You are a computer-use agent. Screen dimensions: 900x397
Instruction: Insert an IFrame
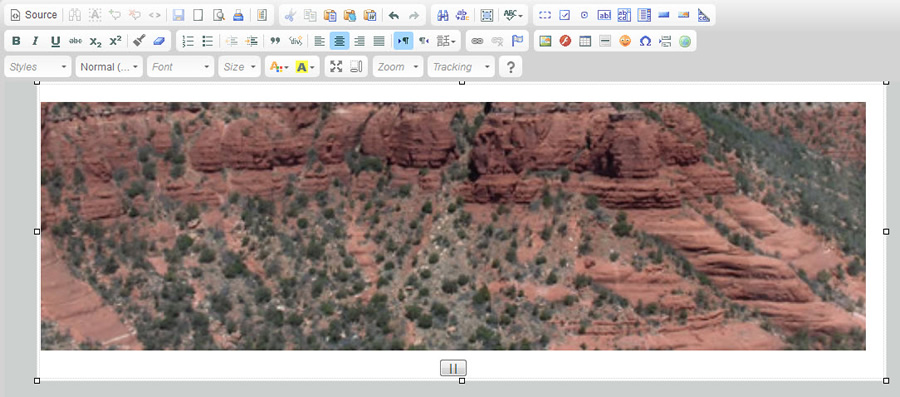tap(684, 41)
